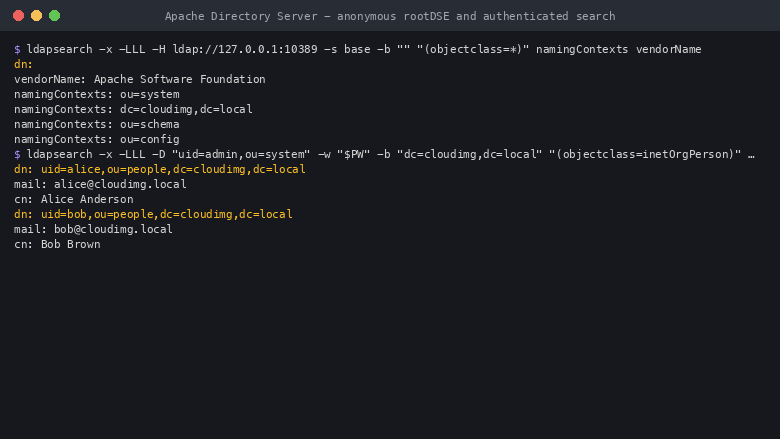This screenshot has width=780, height=439.
Task: Click the orange dn line for uid=bob
Action: point(153,214)
